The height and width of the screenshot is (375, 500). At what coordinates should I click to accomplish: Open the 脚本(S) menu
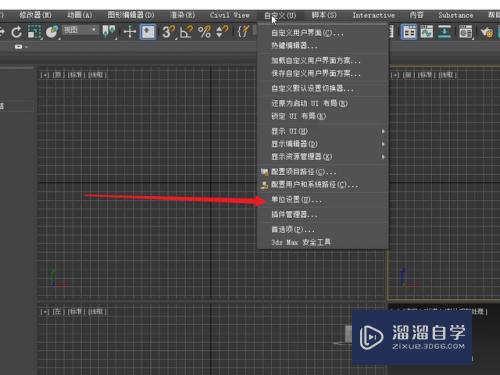coord(324,15)
